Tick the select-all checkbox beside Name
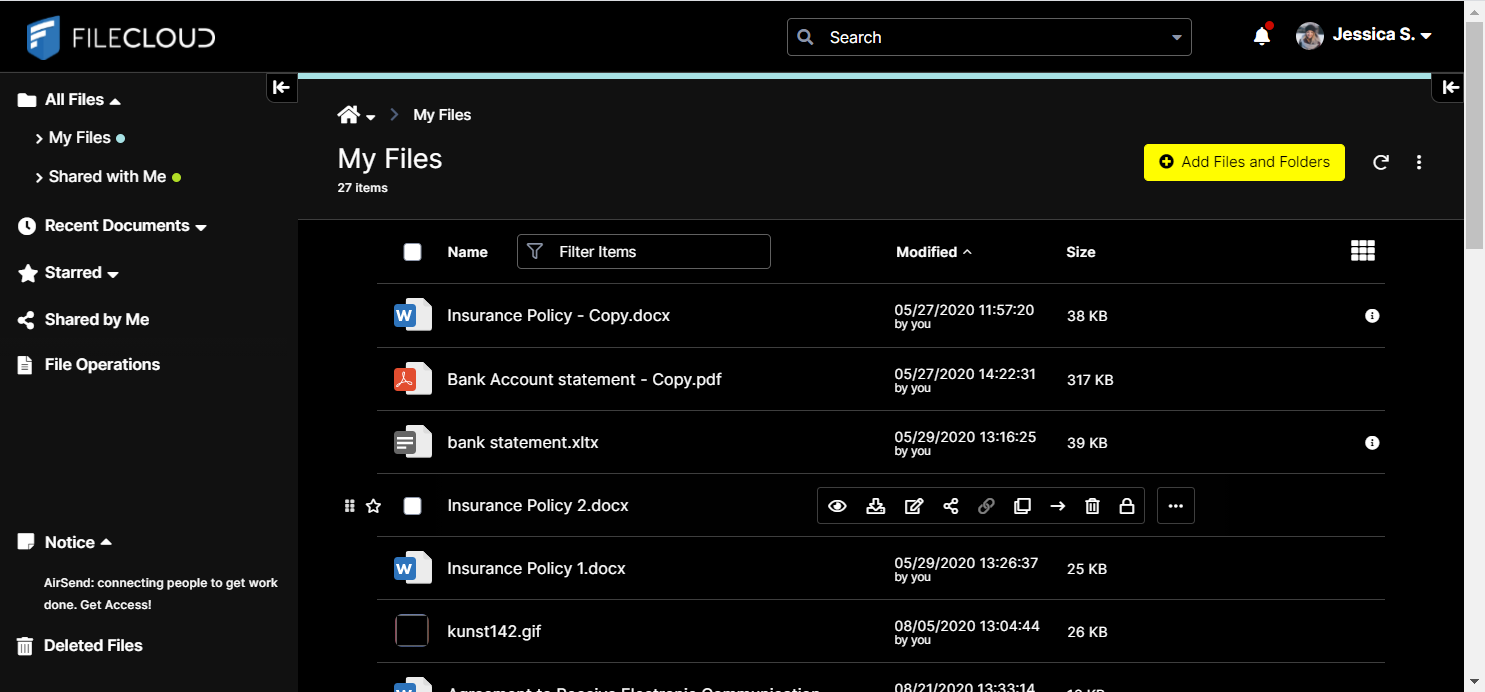The width and height of the screenshot is (1485, 692). [x=412, y=252]
